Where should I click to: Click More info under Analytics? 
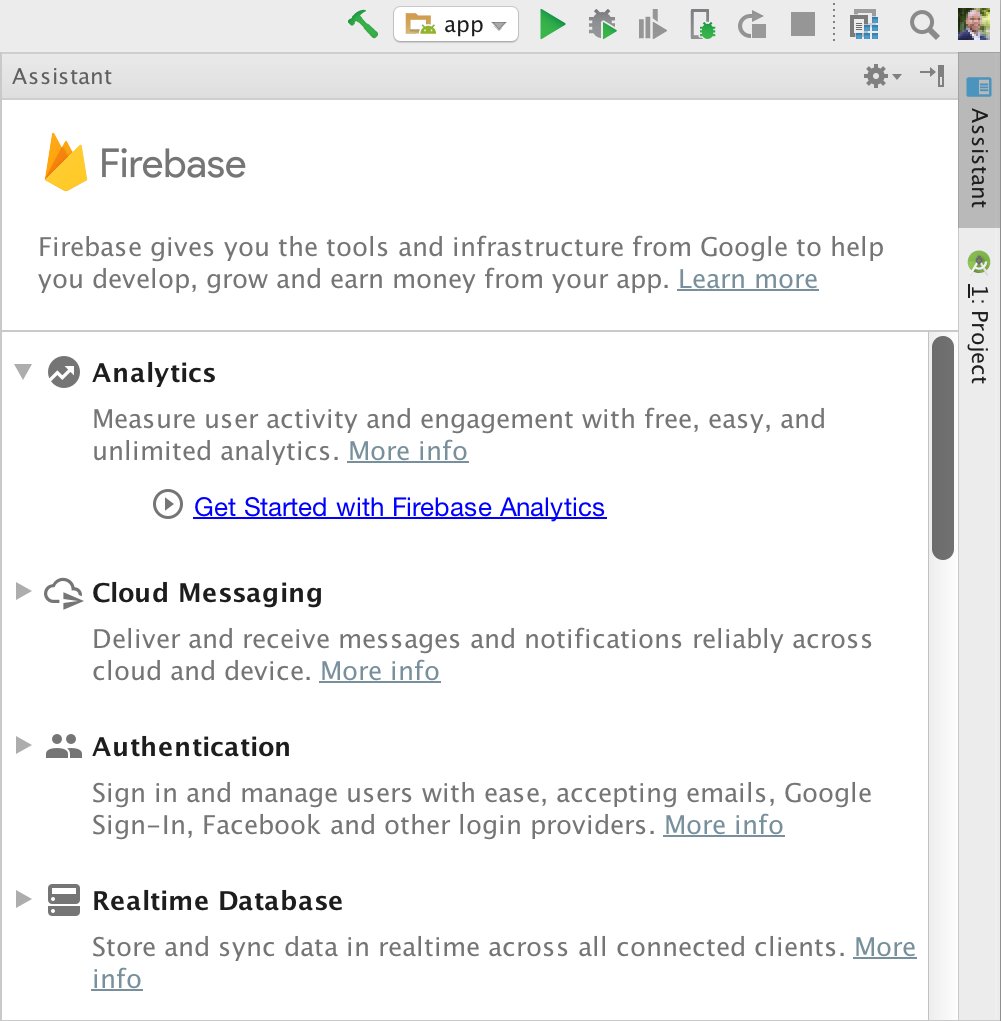click(x=407, y=451)
